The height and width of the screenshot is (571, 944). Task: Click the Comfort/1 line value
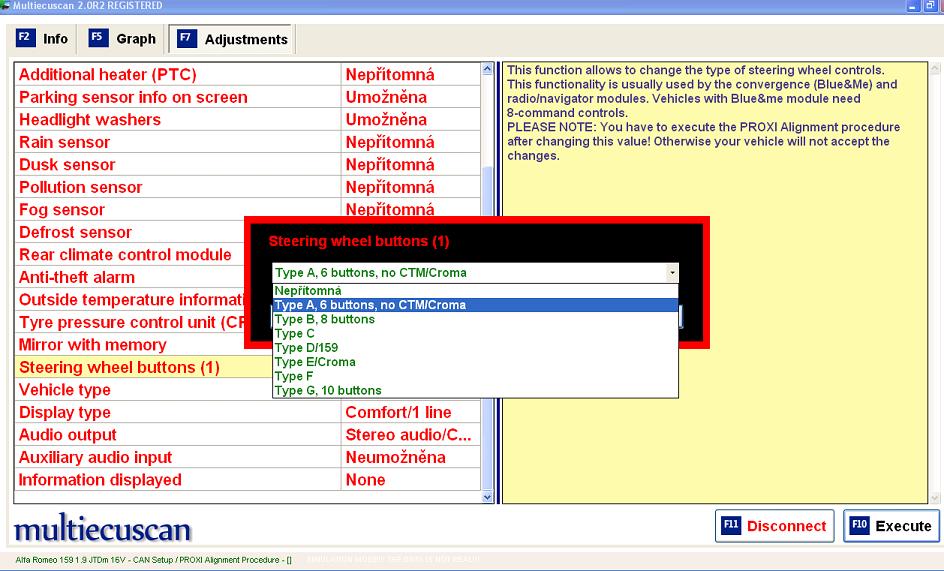coord(398,412)
